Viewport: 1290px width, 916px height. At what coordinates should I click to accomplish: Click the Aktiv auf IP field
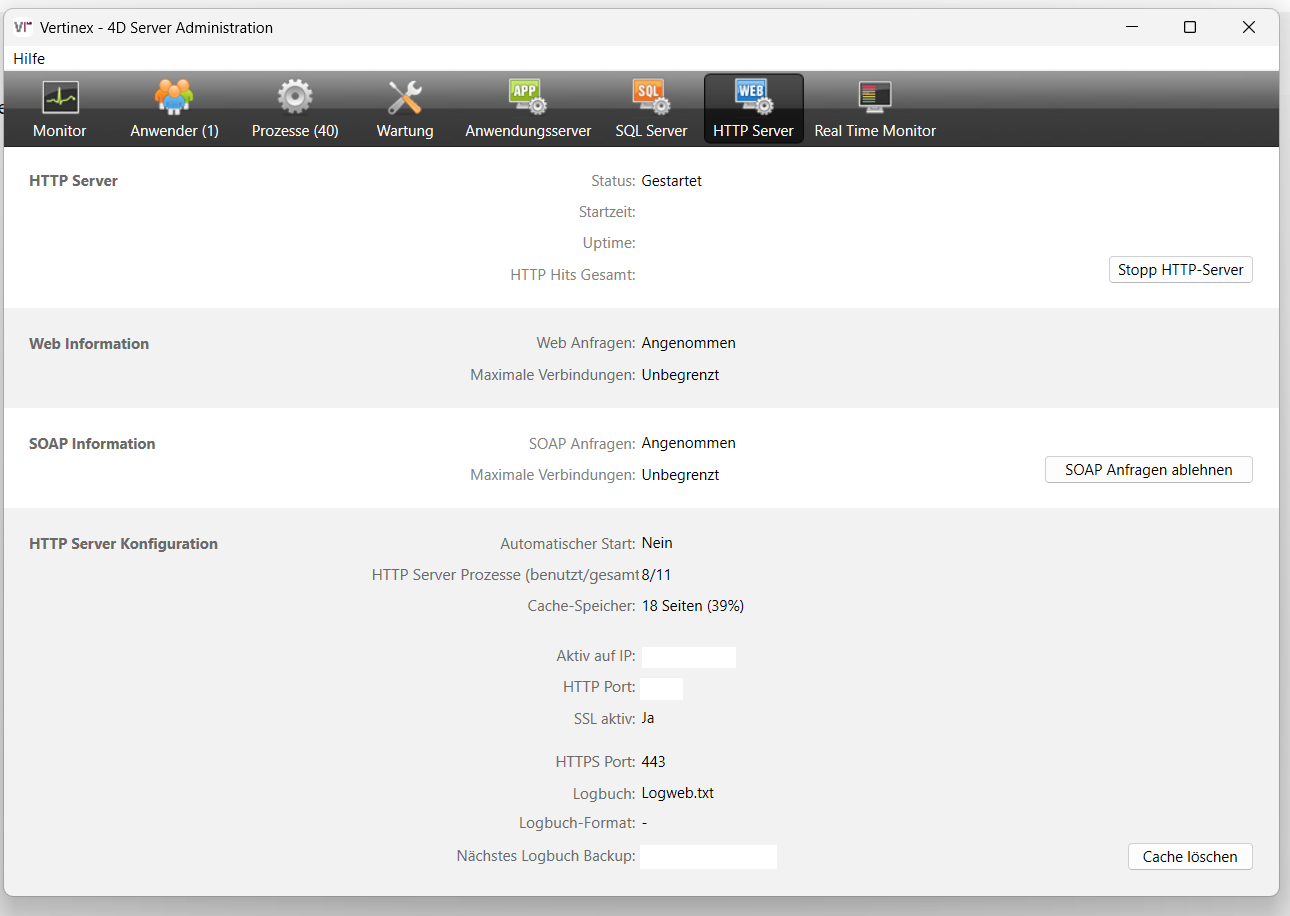tap(688, 657)
